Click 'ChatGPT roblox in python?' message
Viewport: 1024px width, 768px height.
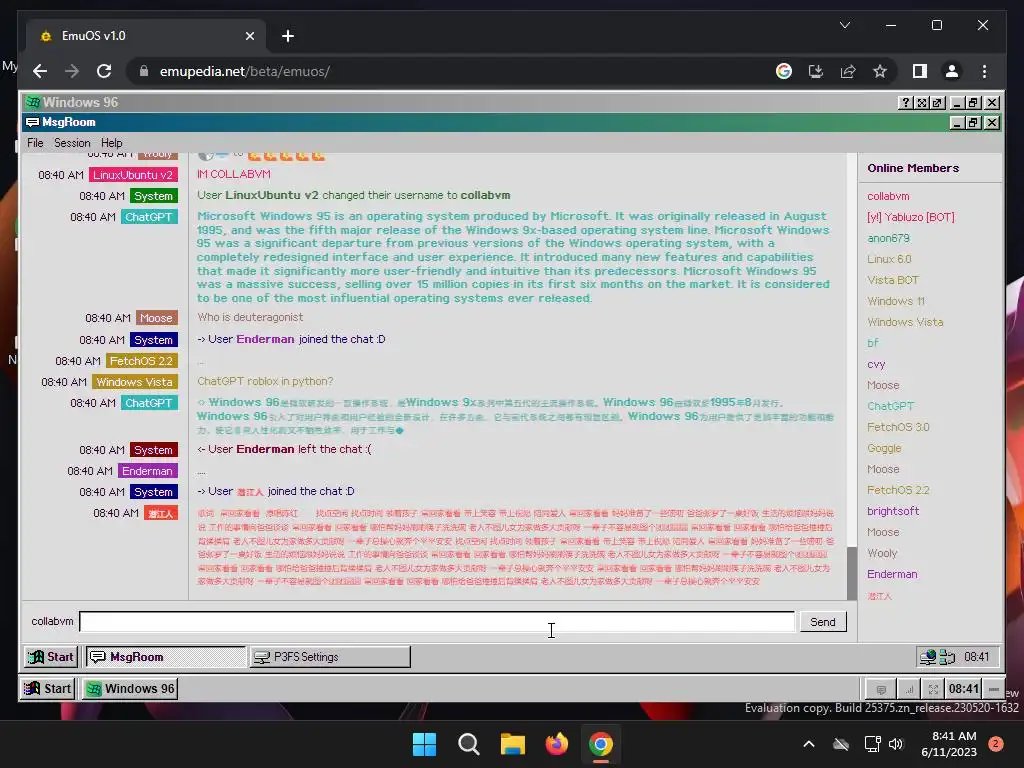[265, 381]
